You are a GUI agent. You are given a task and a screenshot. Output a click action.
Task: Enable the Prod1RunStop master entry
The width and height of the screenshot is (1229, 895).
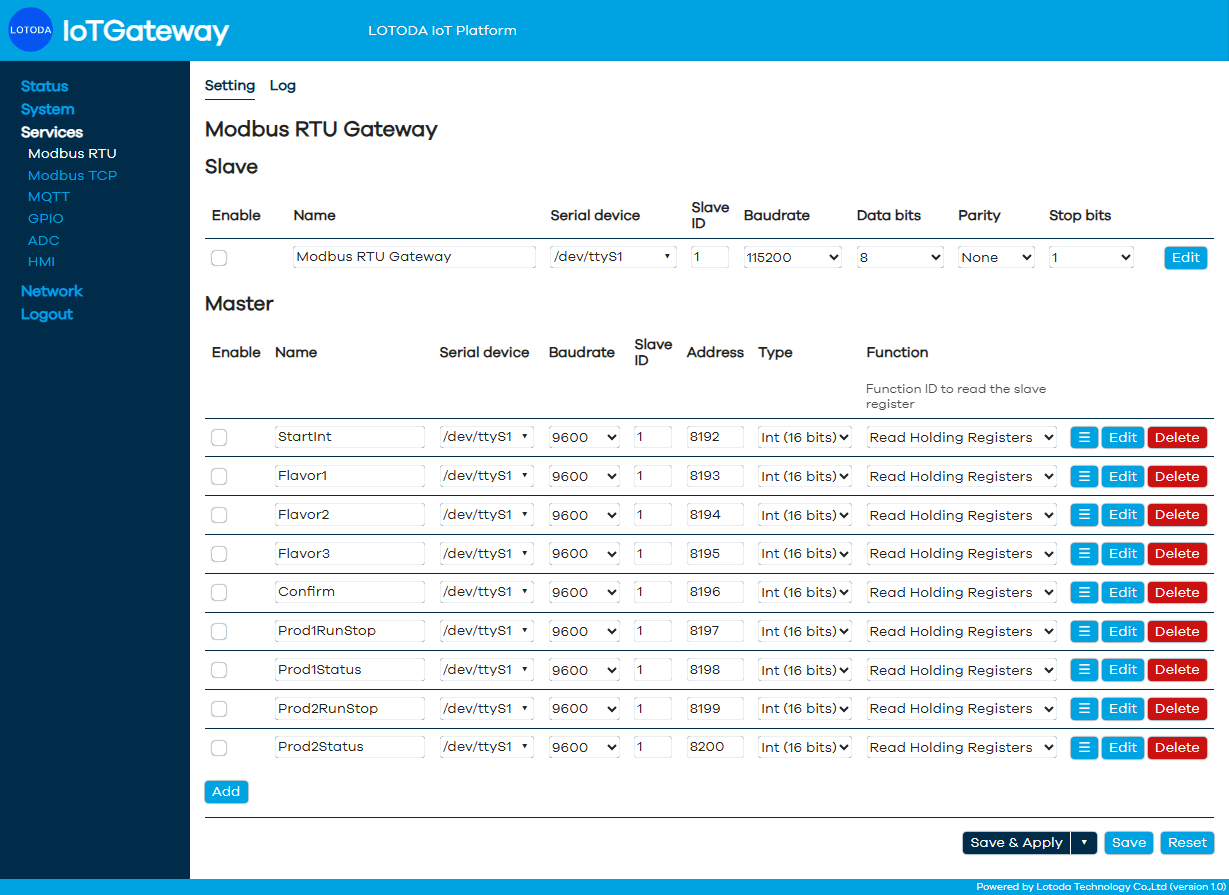coord(219,631)
